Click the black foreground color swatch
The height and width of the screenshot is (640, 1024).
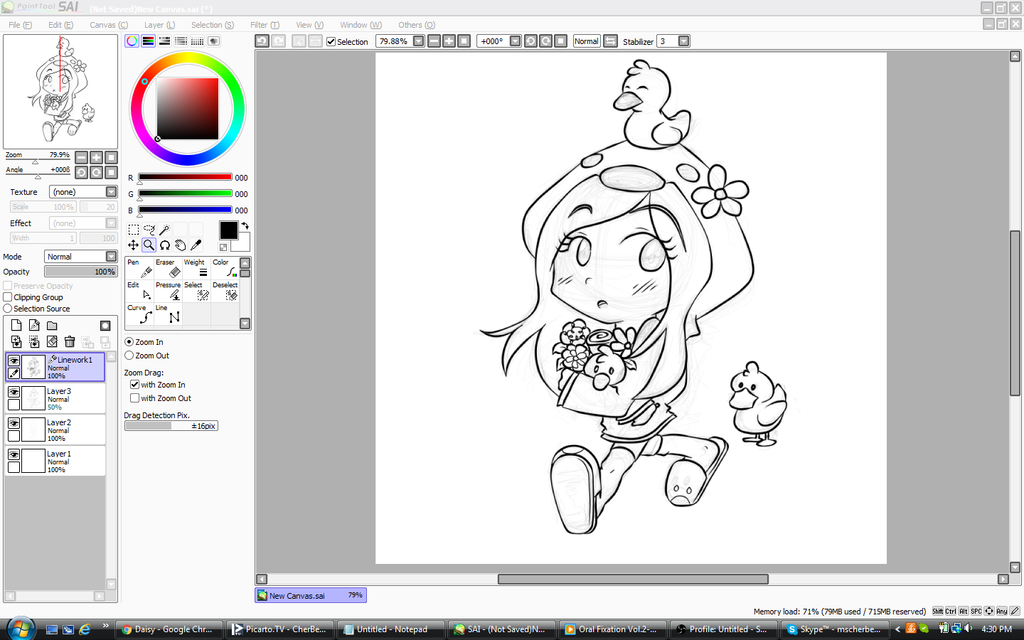pyautogui.click(x=229, y=230)
